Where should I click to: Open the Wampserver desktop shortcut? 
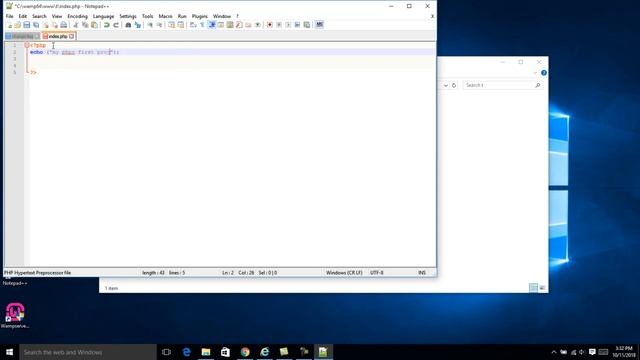(15, 316)
